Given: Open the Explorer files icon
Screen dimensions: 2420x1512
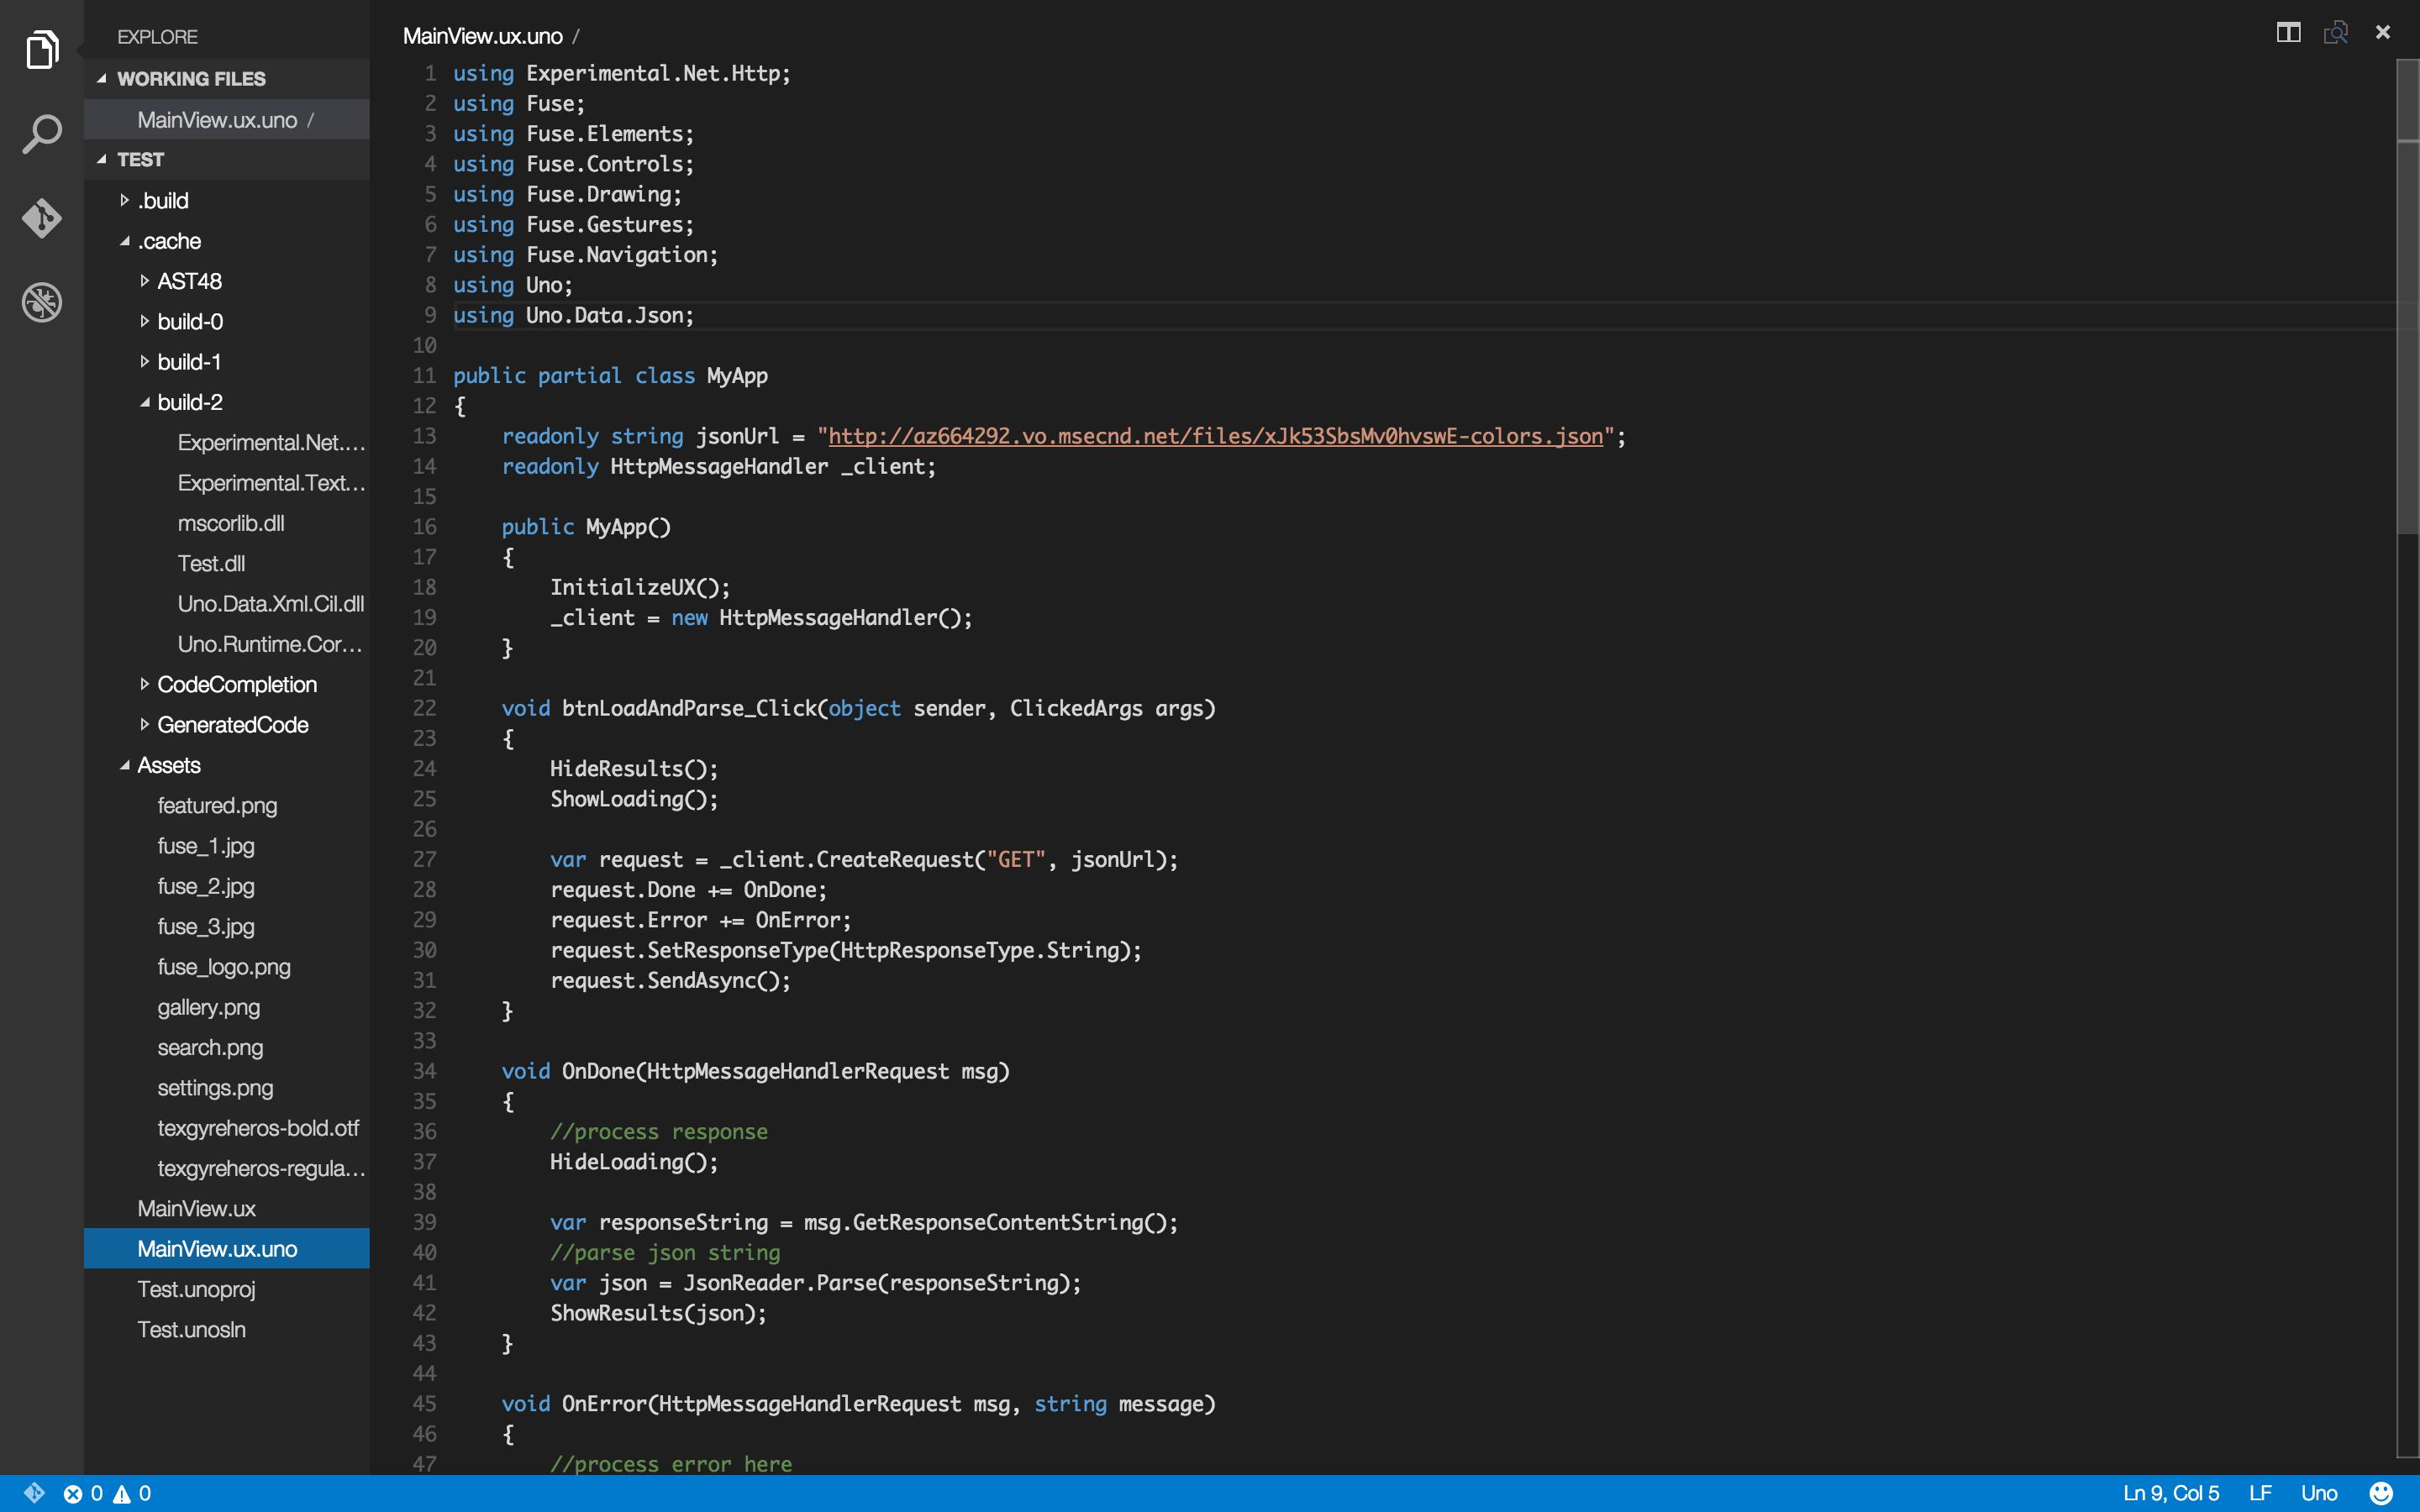Looking at the screenshot, I should coord(42,49).
